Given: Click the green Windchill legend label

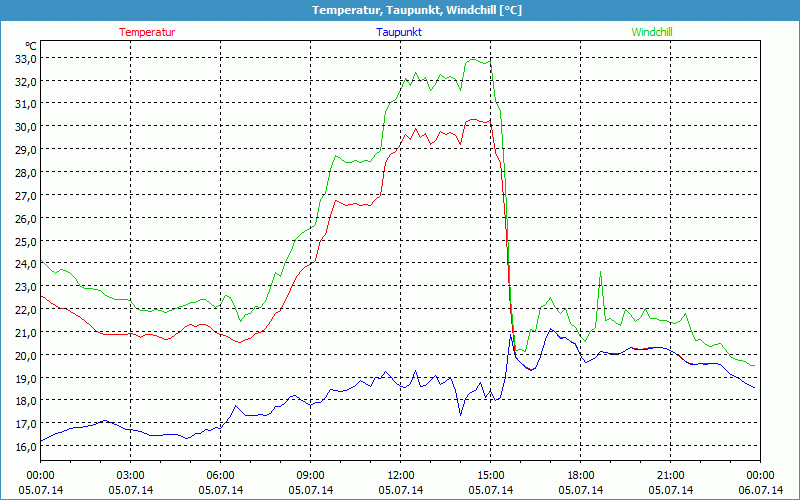Looking at the screenshot, I should (x=652, y=32).
